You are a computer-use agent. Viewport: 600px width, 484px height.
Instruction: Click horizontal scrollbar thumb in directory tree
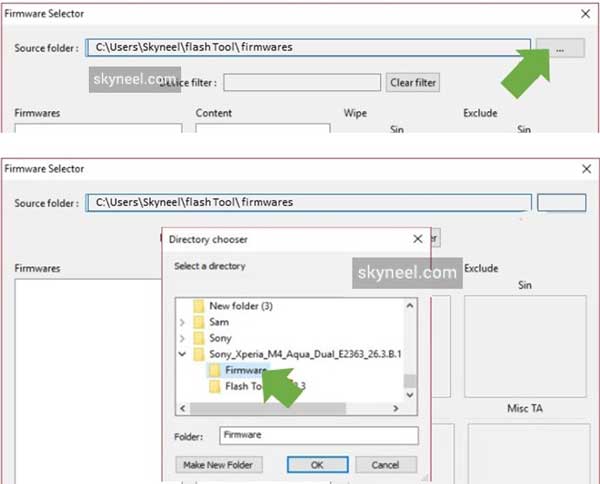(x=268, y=408)
